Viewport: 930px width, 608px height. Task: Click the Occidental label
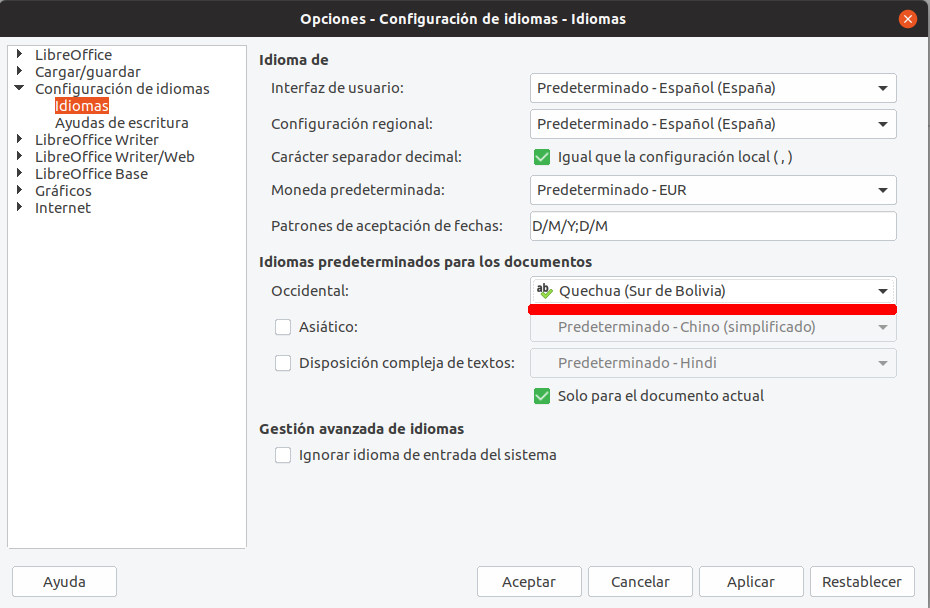click(310, 291)
